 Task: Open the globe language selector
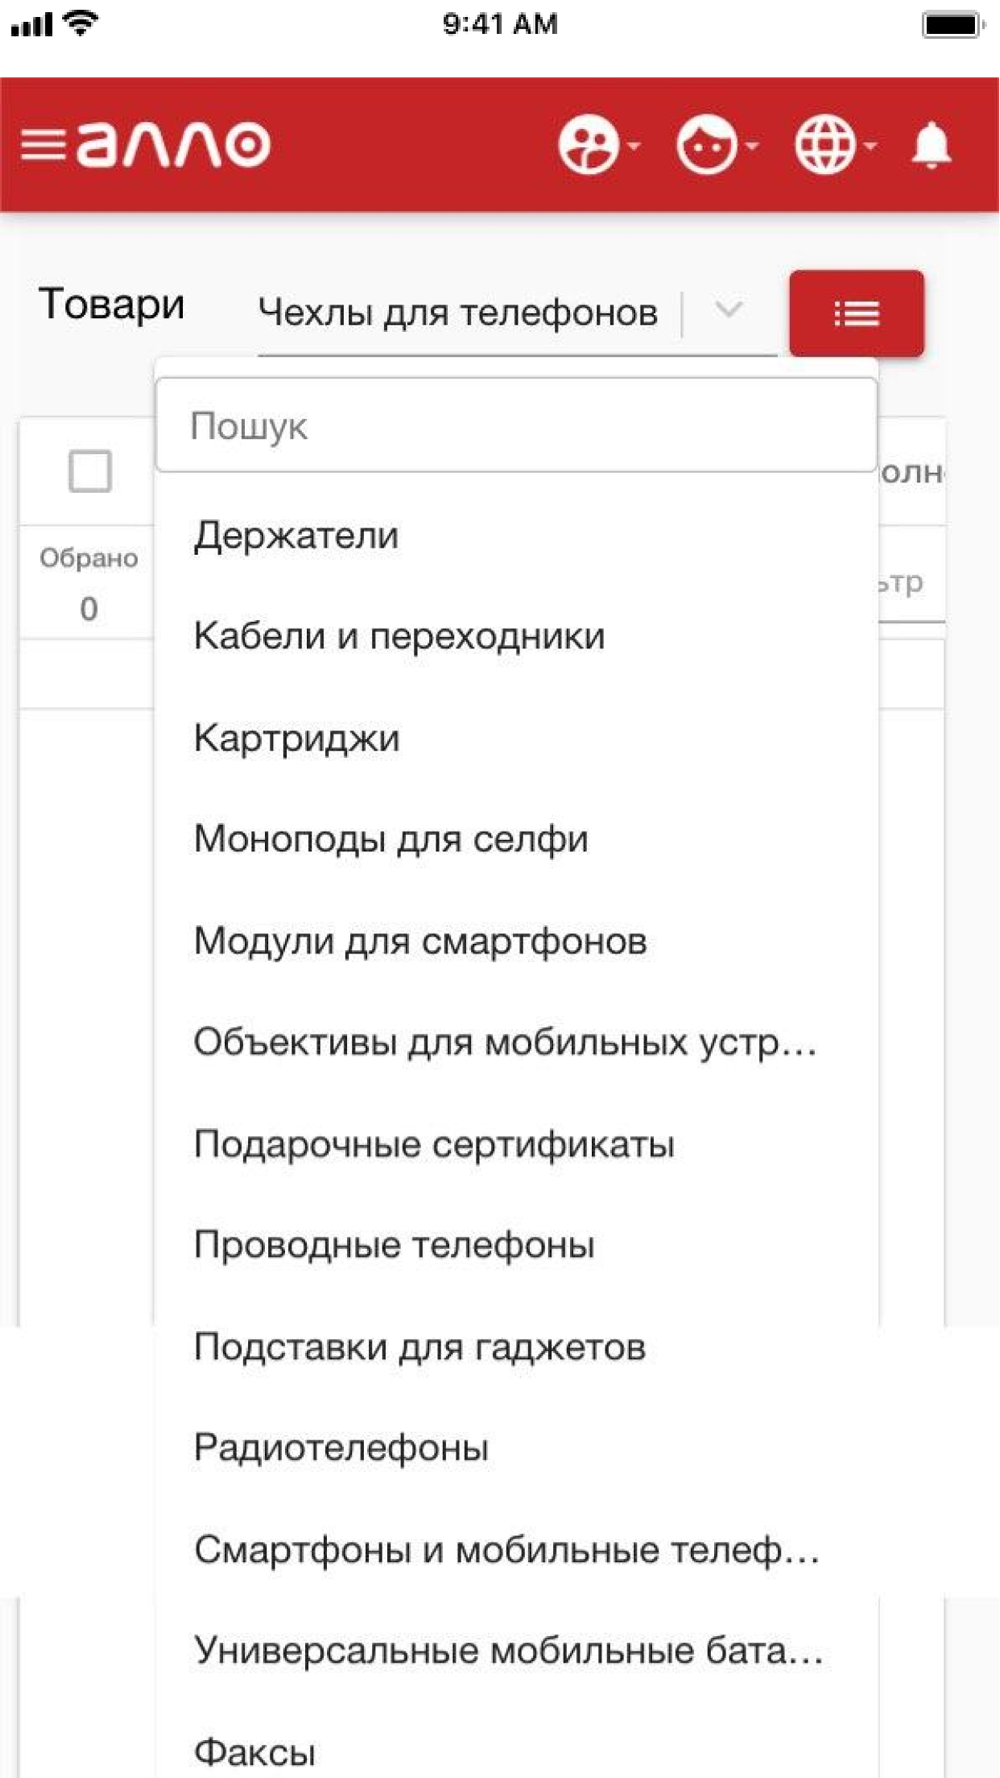point(834,145)
